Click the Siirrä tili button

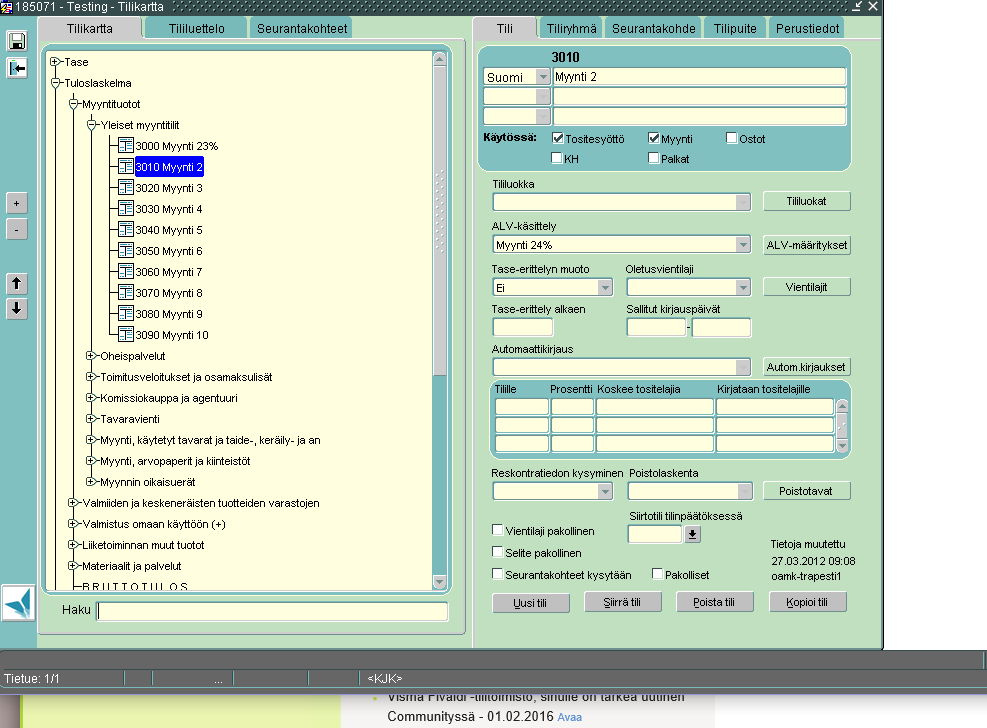click(623, 602)
